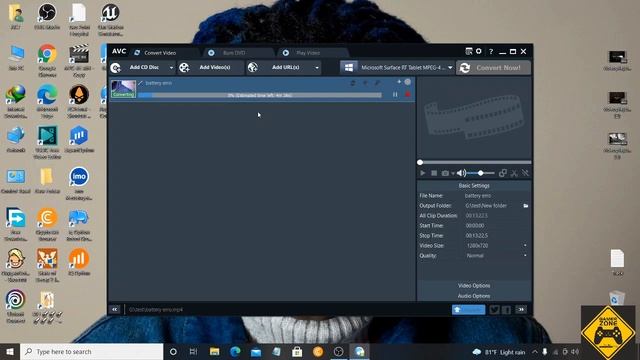Click the blue Upgrade button
This screenshot has width=640, height=360.
469,310
